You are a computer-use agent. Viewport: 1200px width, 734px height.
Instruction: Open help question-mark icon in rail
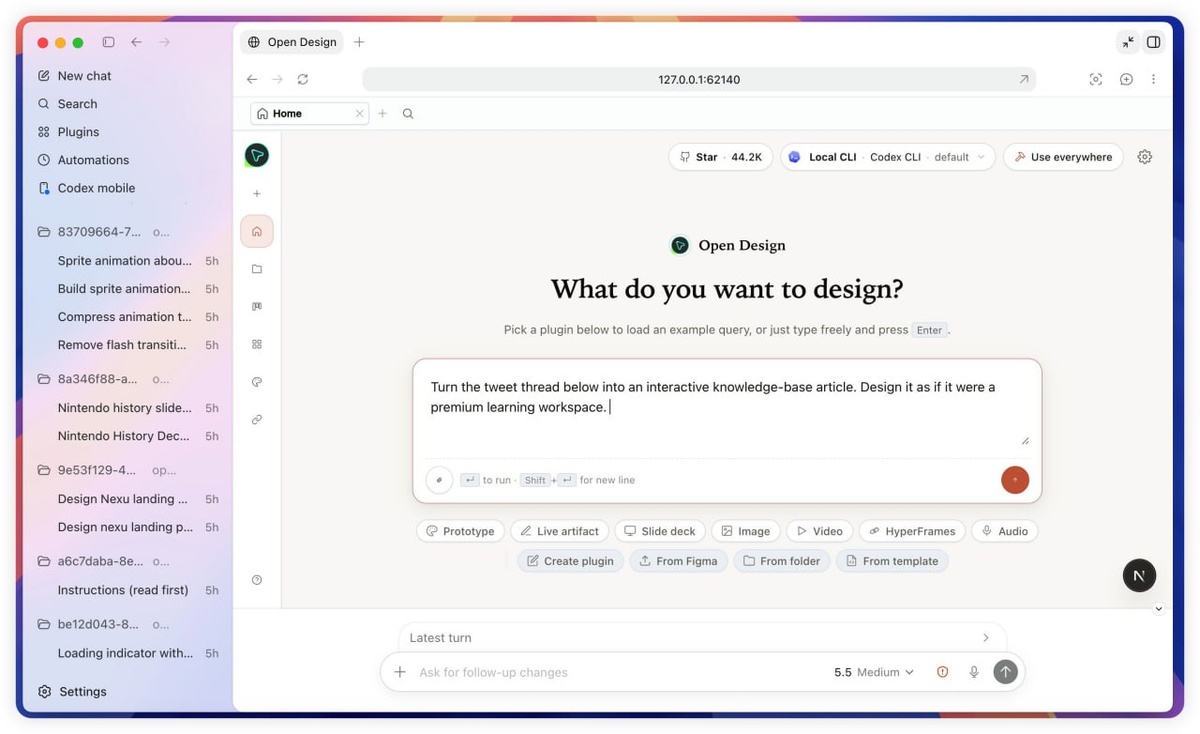tap(257, 580)
